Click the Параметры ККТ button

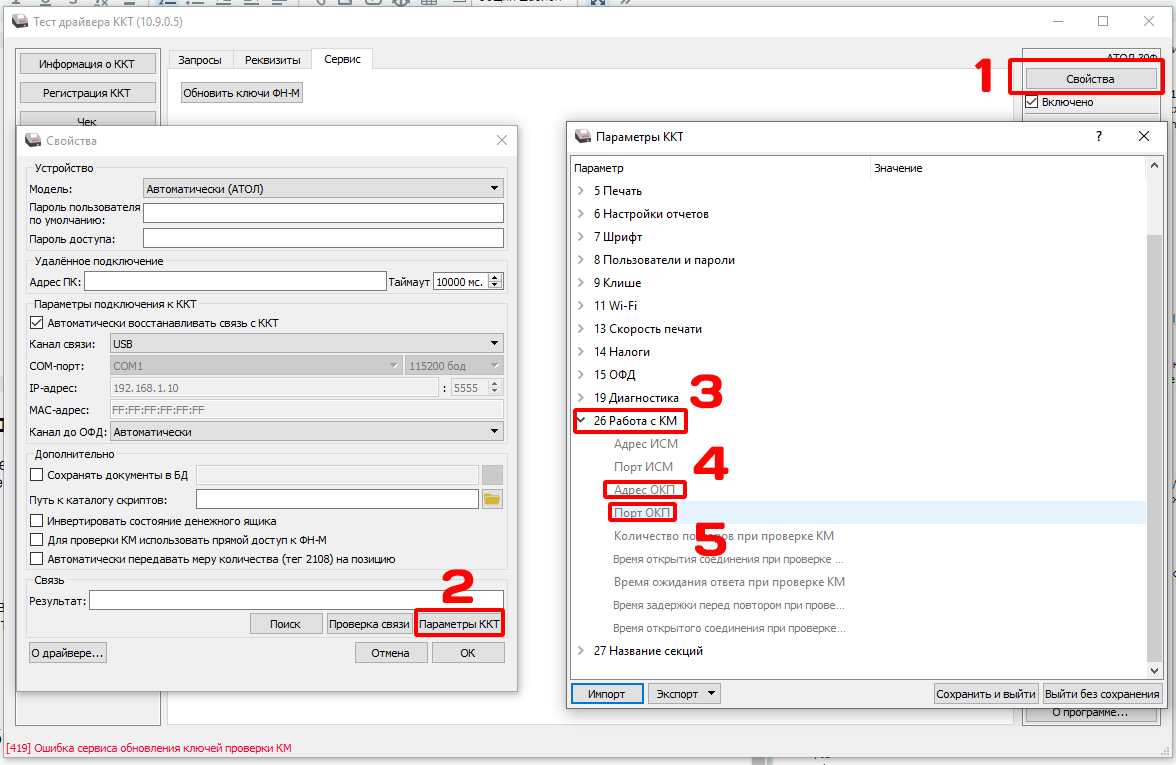(460, 624)
